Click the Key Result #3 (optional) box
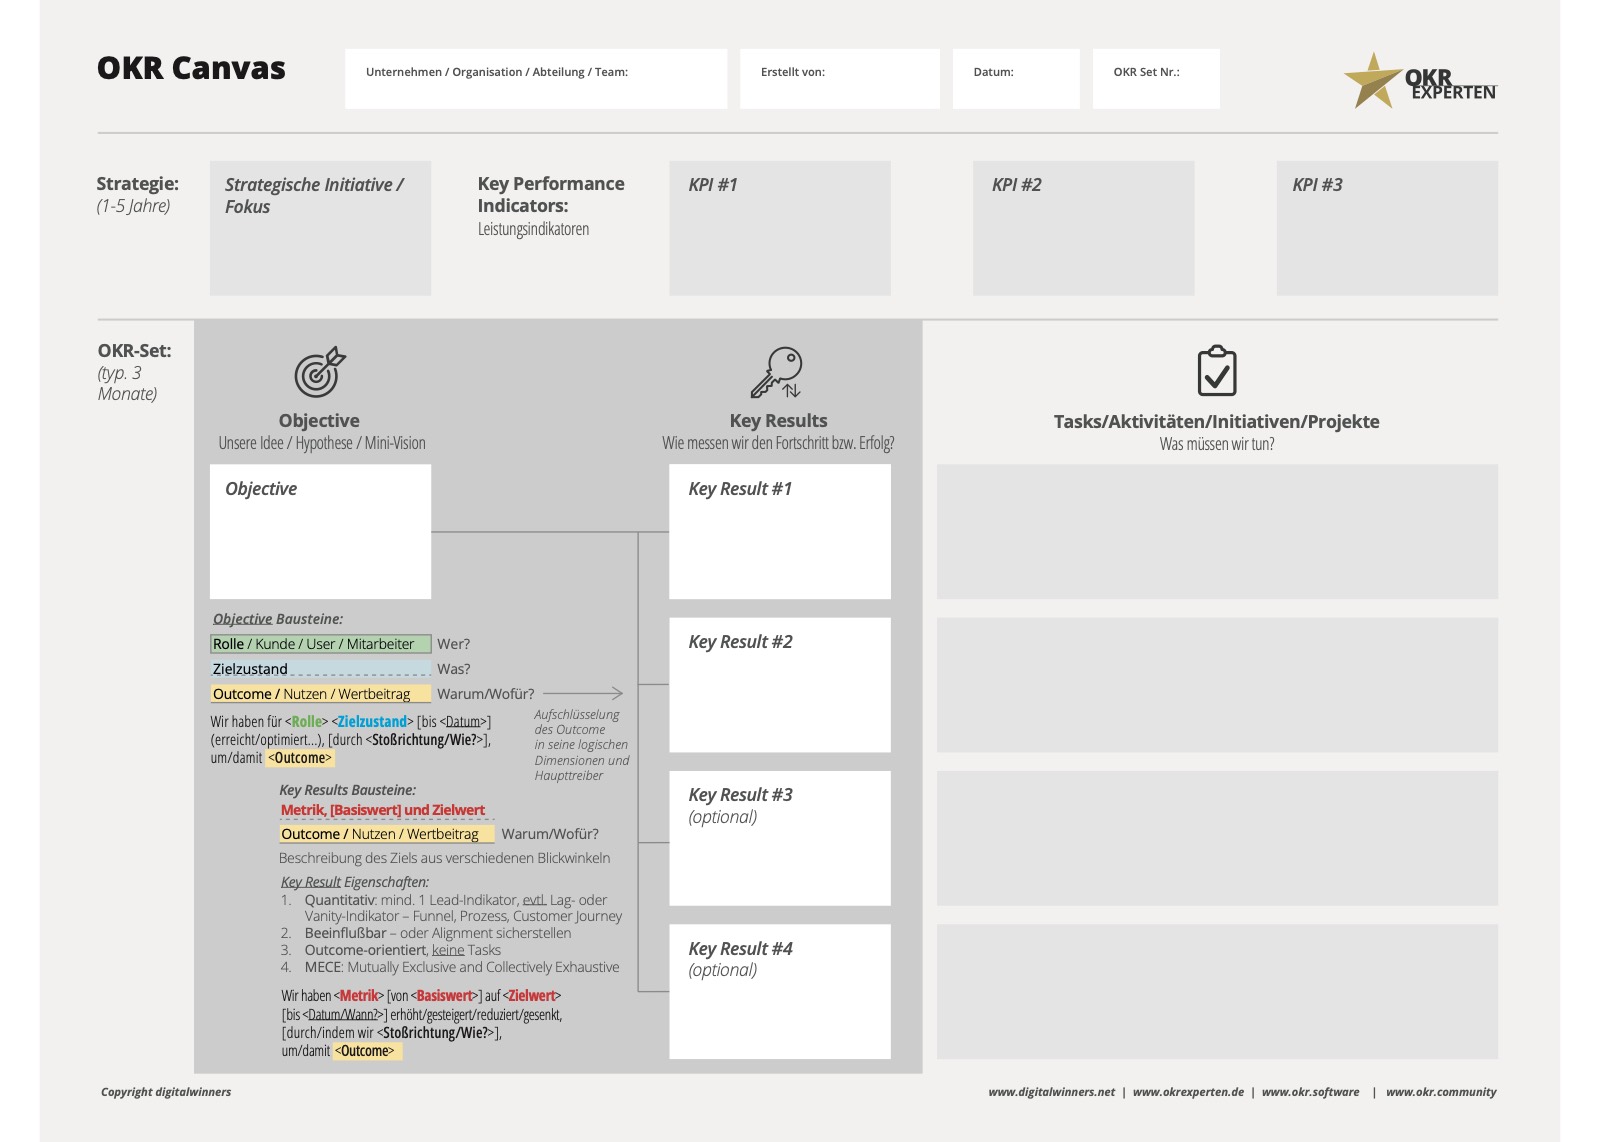1600x1142 pixels. 780,838
